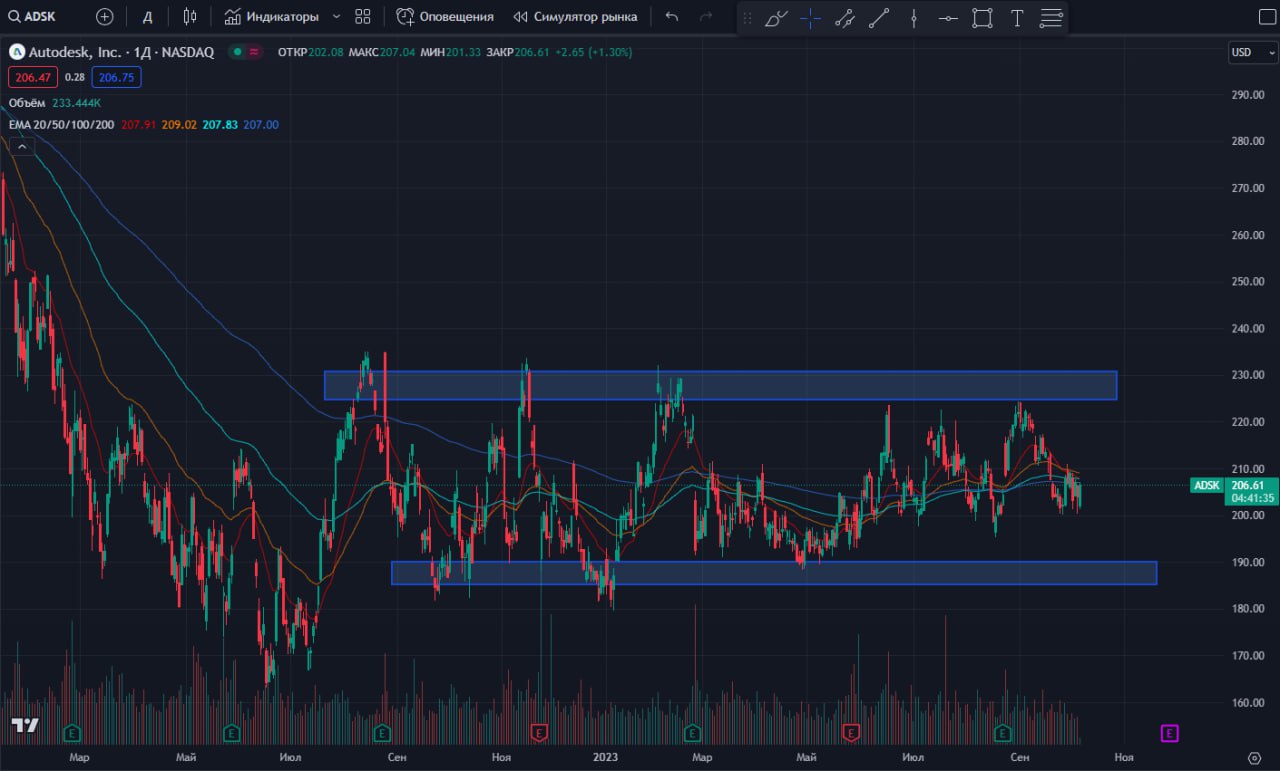Start Симулятор рынка replay mode
This screenshot has height=771, width=1280.
point(575,17)
